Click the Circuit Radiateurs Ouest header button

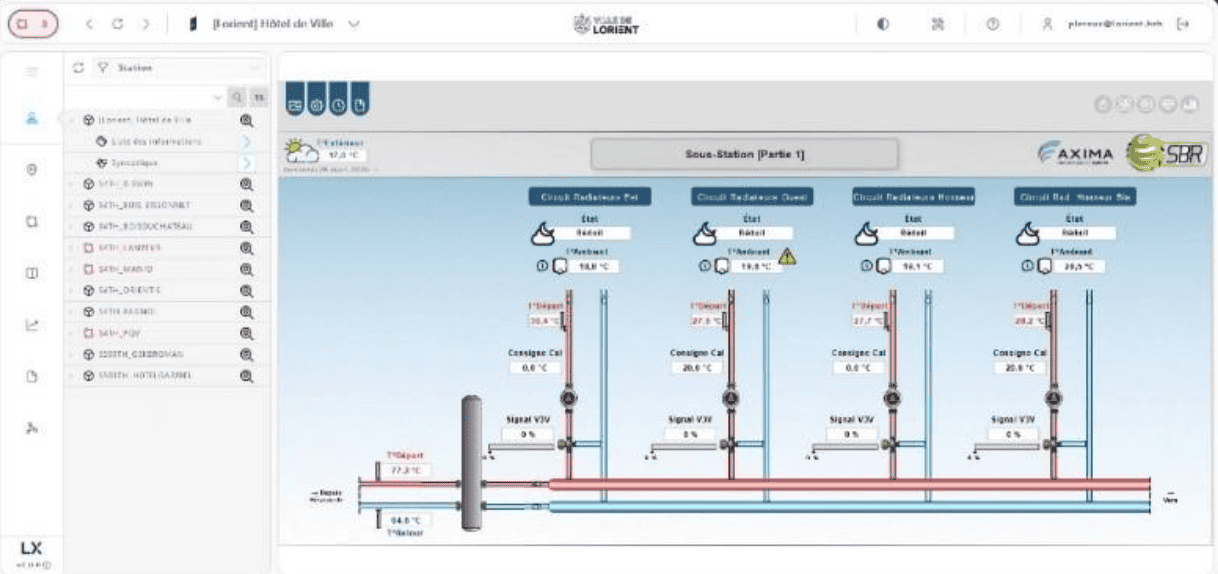pyautogui.click(x=752, y=197)
